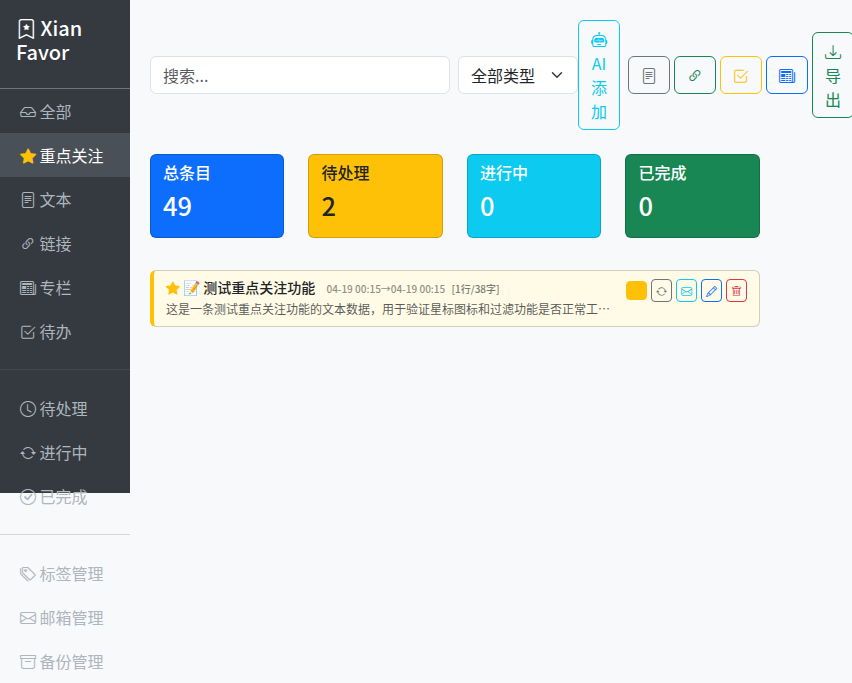Toggle star on 测试重点关注功能 entry
The width and height of the screenshot is (852, 683).
click(x=173, y=289)
